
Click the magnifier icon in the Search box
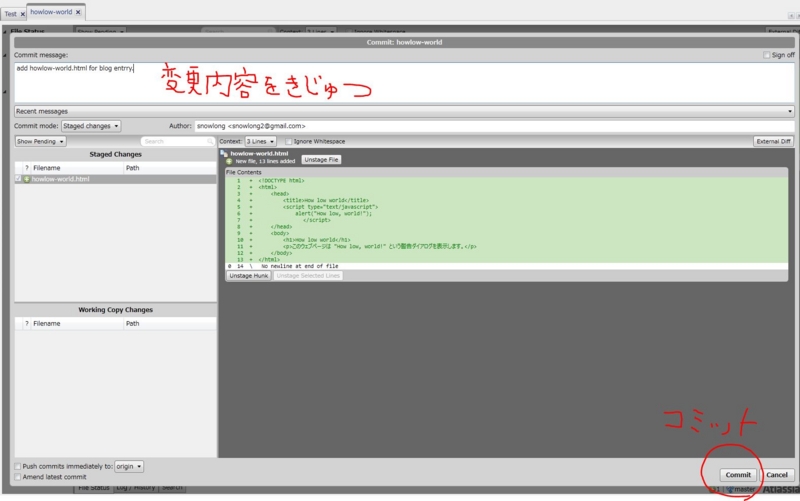click(x=210, y=141)
